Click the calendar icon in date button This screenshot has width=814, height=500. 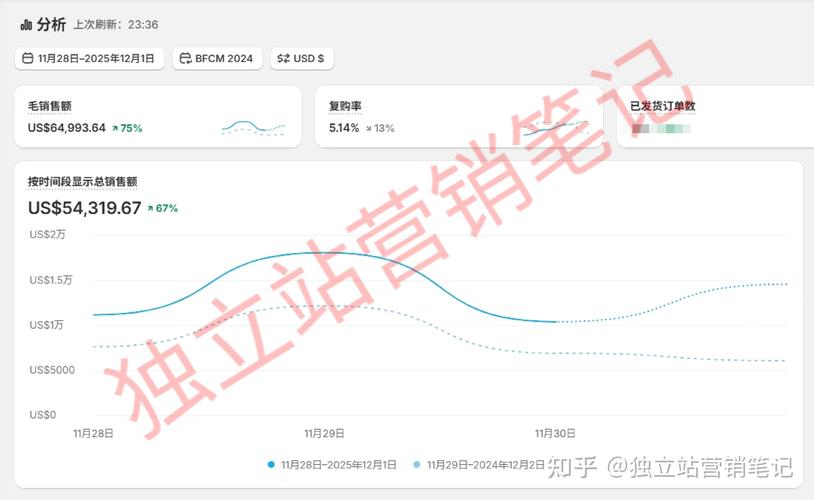click(x=28, y=58)
